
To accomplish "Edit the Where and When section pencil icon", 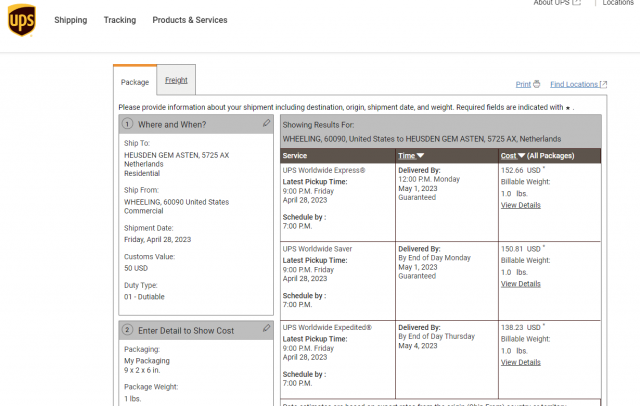I will pos(266,123).
